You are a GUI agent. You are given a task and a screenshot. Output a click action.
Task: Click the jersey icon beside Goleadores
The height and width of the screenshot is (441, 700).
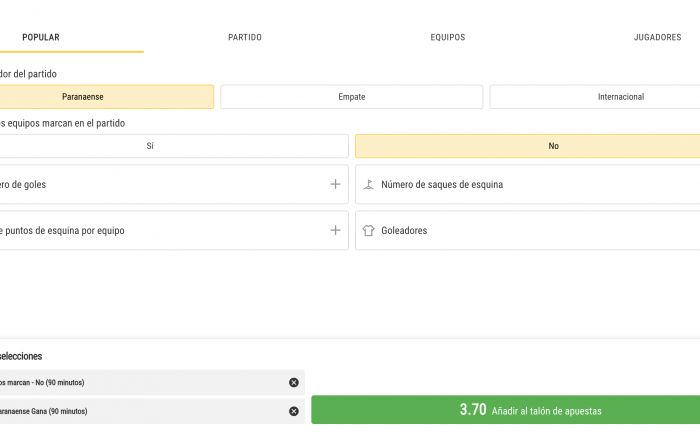[x=368, y=230]
